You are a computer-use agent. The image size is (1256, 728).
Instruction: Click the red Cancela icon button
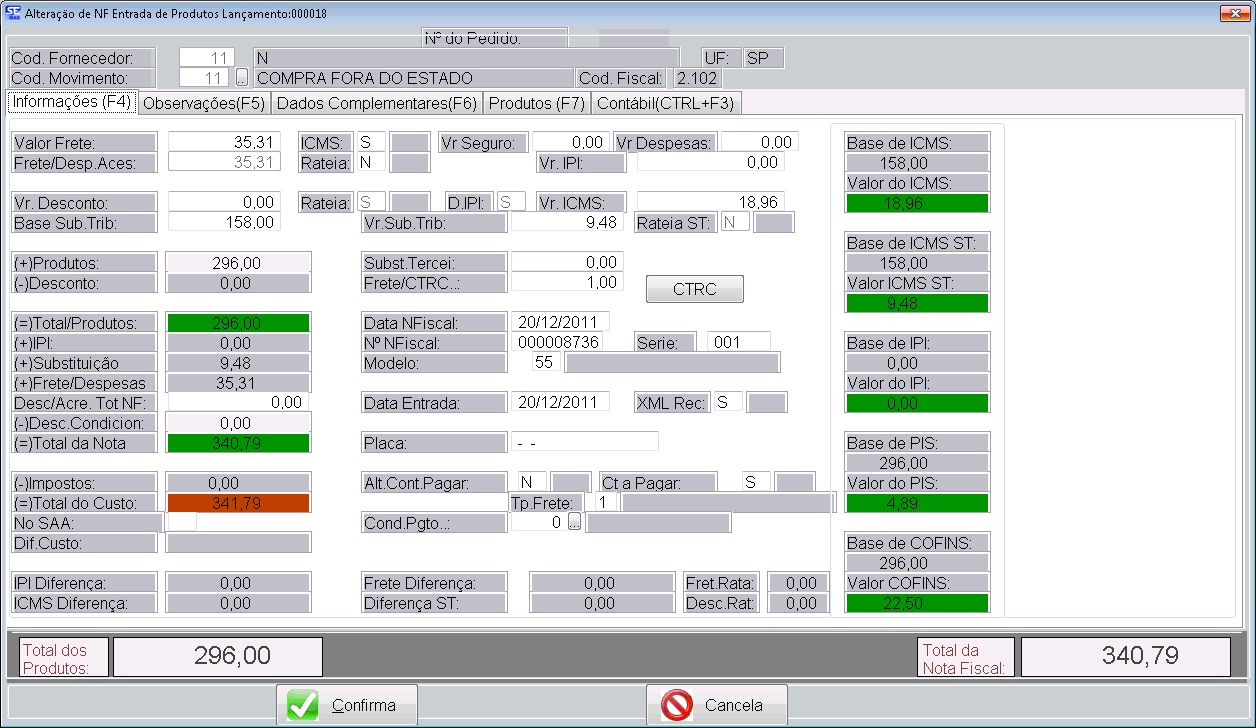[716, 705]
